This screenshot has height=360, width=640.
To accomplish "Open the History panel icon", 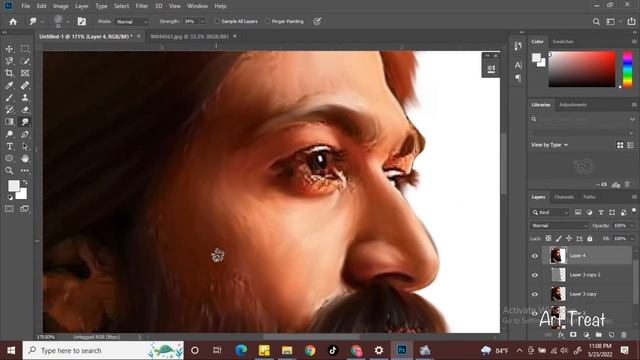I will (x=518, y=46).
